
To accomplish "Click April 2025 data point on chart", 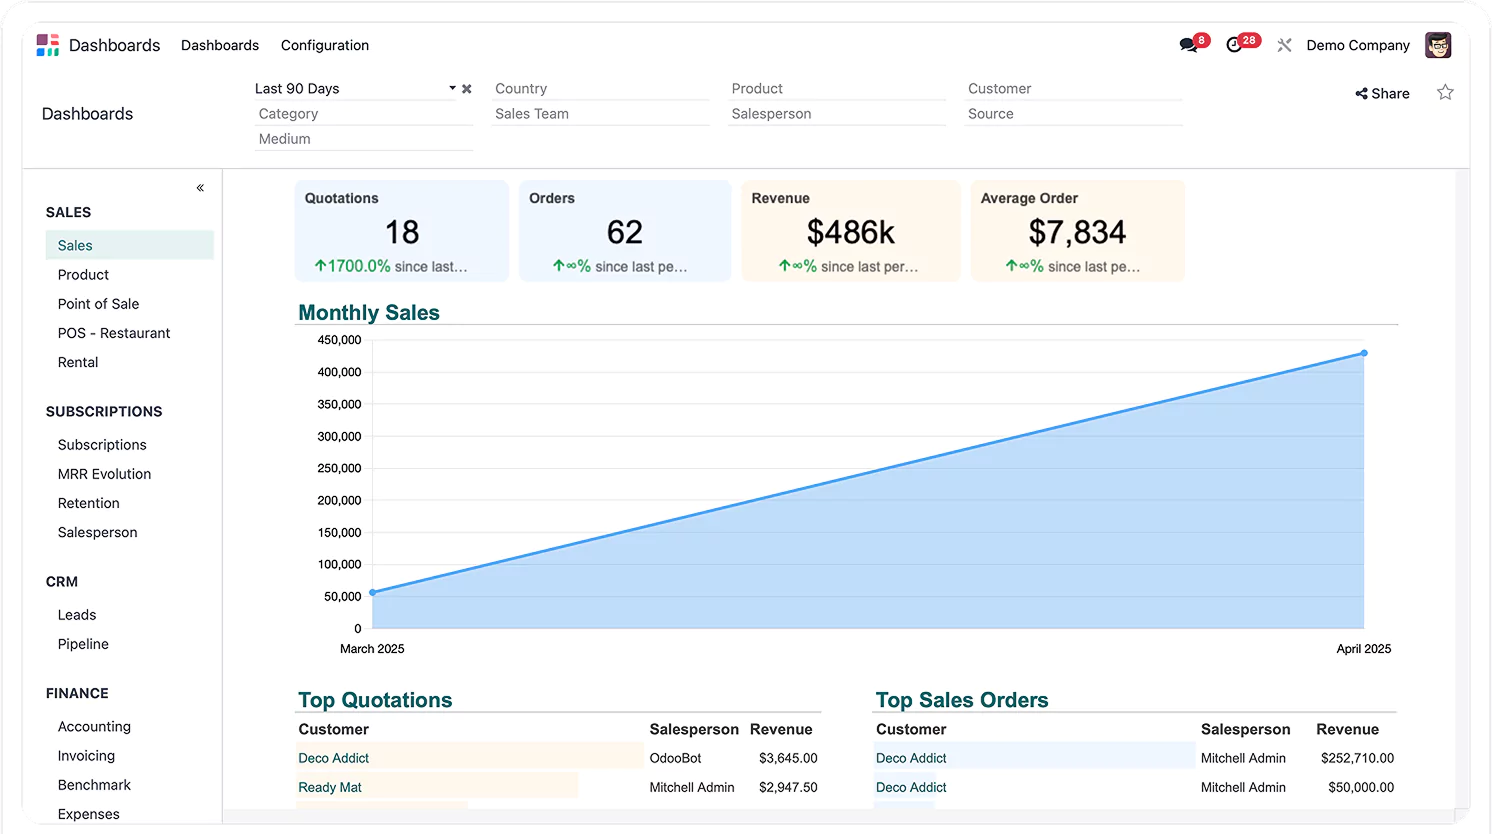I will coord(1363,353).
